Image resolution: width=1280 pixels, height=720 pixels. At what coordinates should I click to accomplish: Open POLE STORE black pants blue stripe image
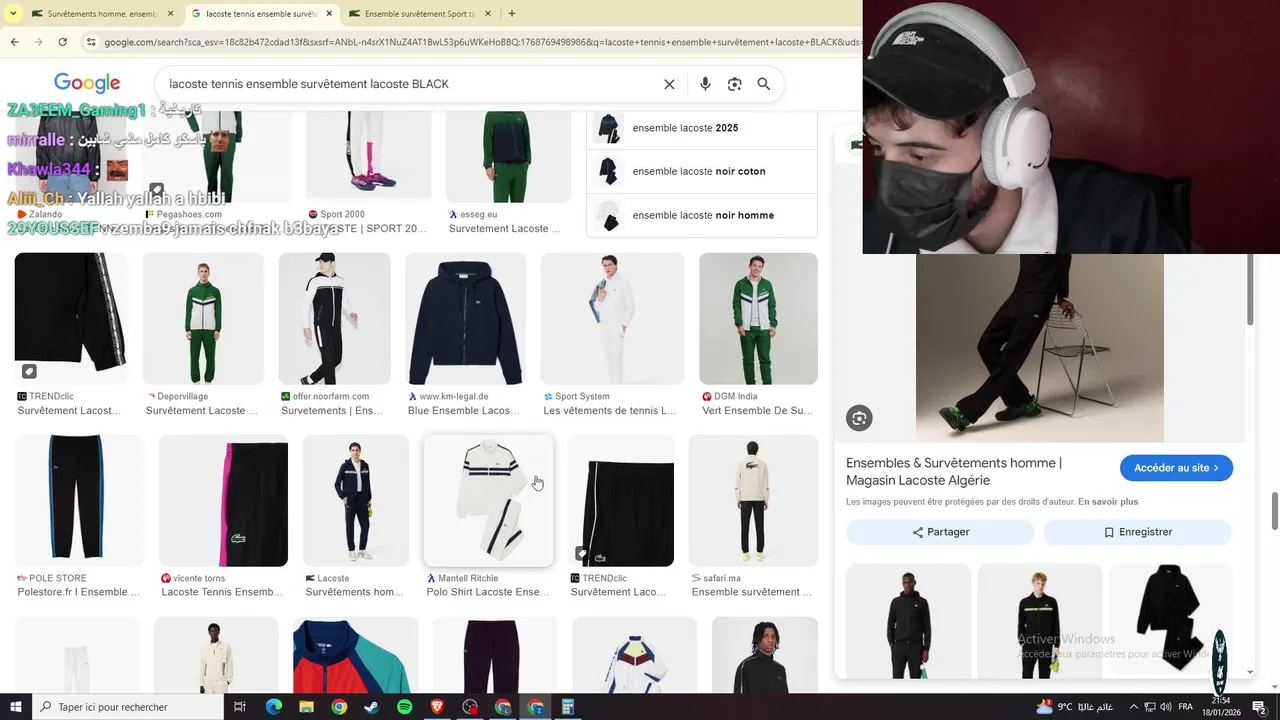pos(79,501)
